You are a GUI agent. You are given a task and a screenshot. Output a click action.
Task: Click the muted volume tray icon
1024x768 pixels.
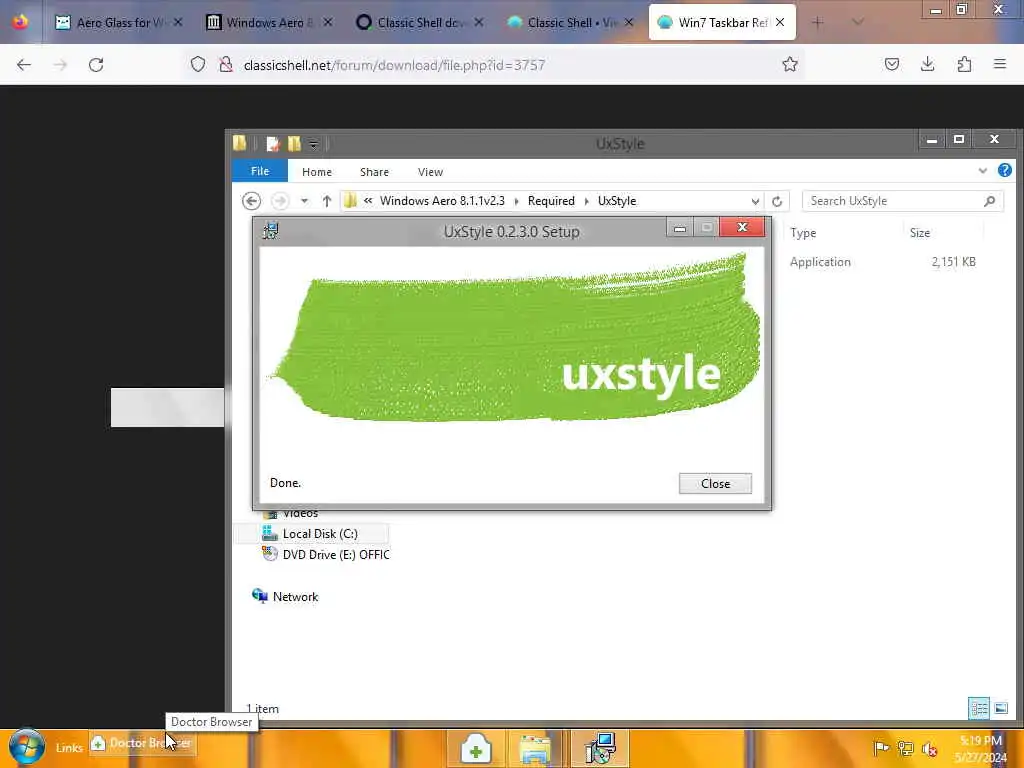tap(929, 749)
